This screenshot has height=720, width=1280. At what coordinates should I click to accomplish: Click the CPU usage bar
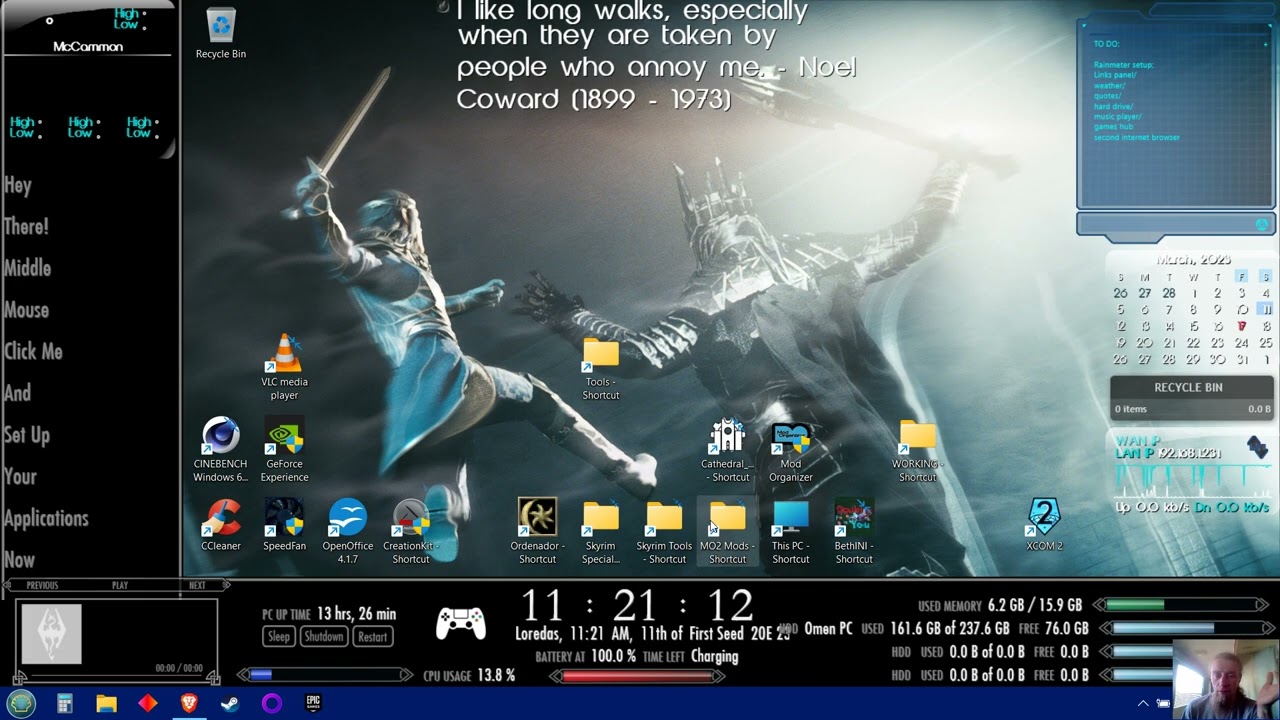pos(325,675)
